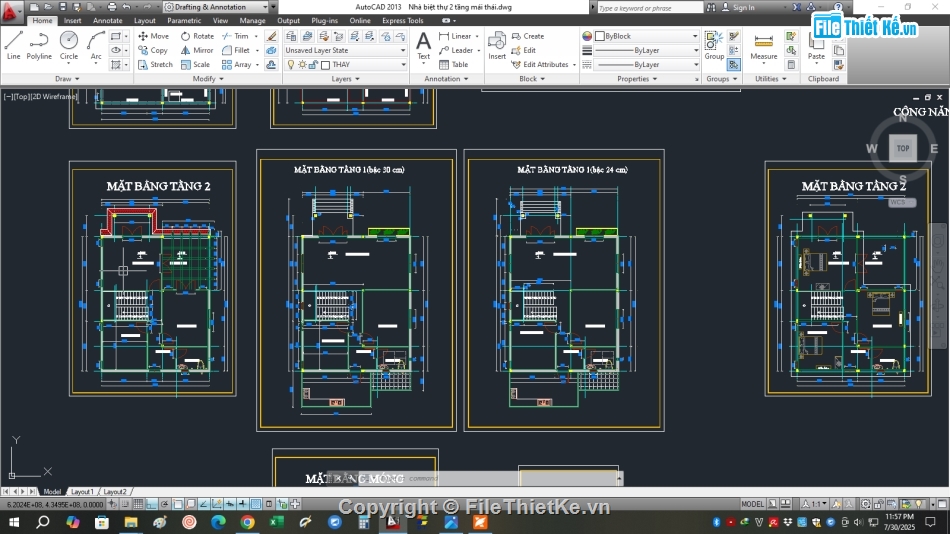Screen dimensions: 950x534
Task: Expand the Layers panel
Action: [345, 79]
